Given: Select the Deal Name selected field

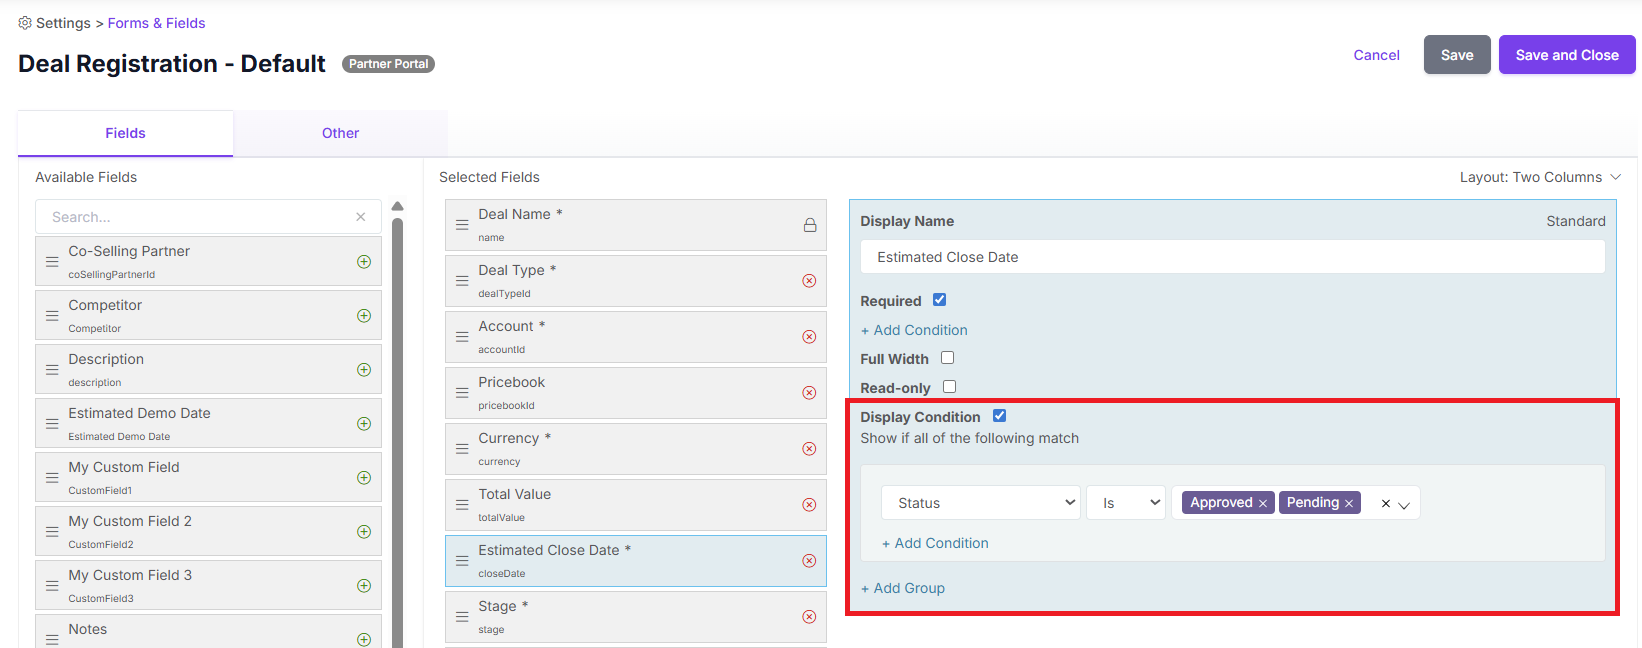Looking at the screenshot, I should [636, 225].
